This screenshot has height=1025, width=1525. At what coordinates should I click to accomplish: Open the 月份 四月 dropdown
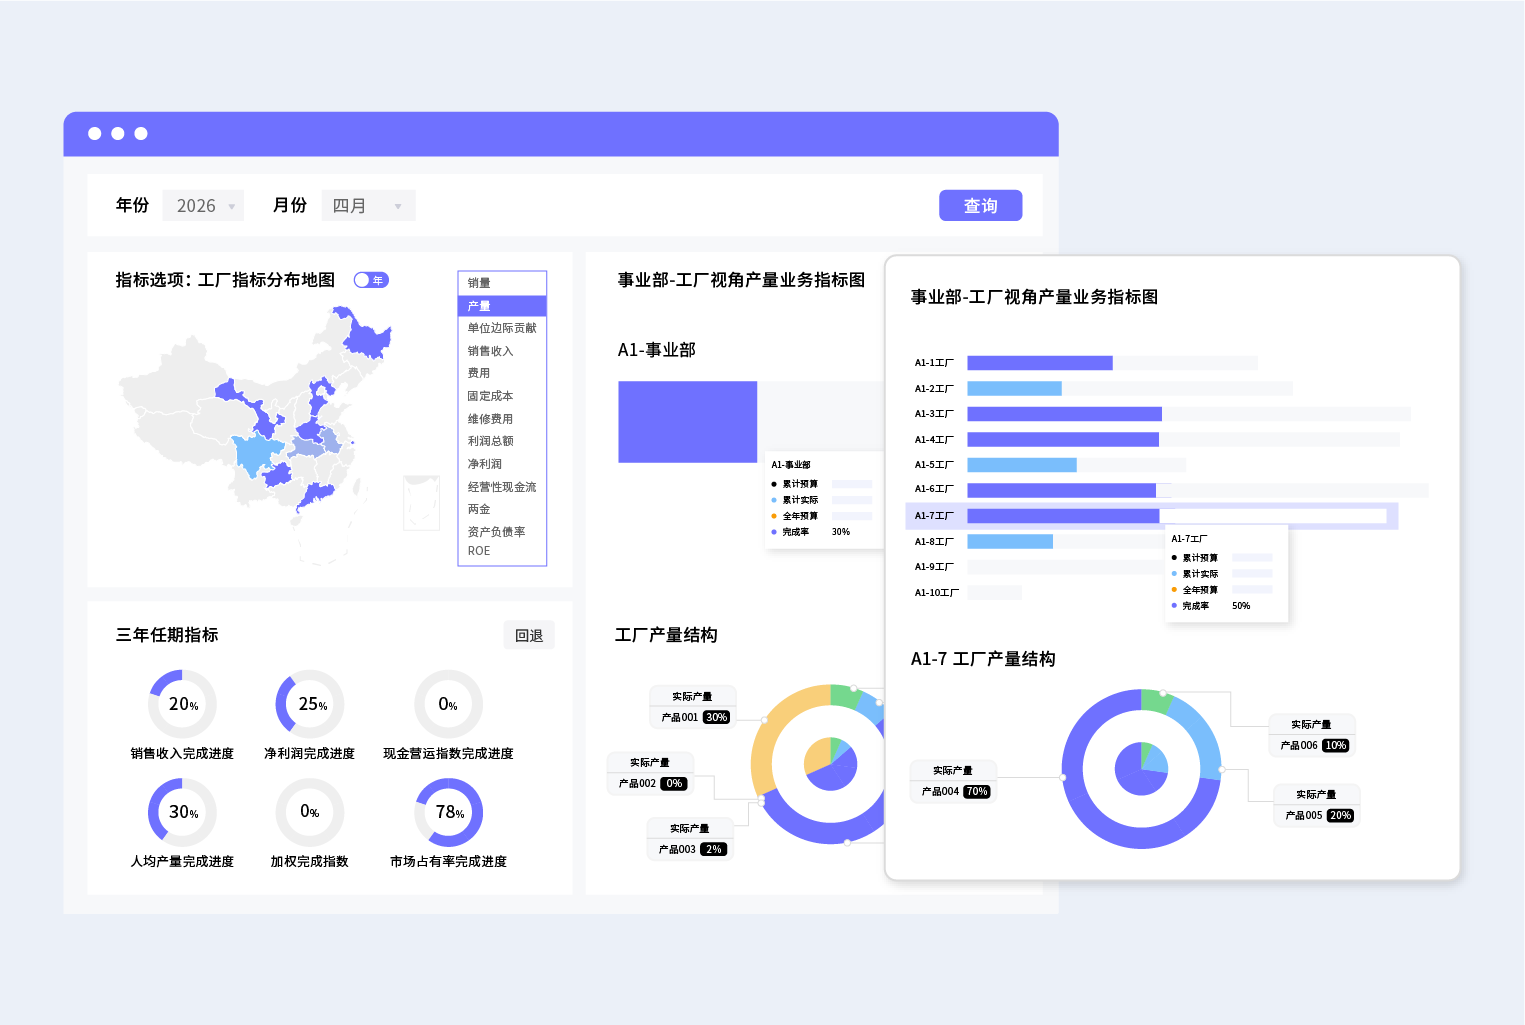coord(368,206)
